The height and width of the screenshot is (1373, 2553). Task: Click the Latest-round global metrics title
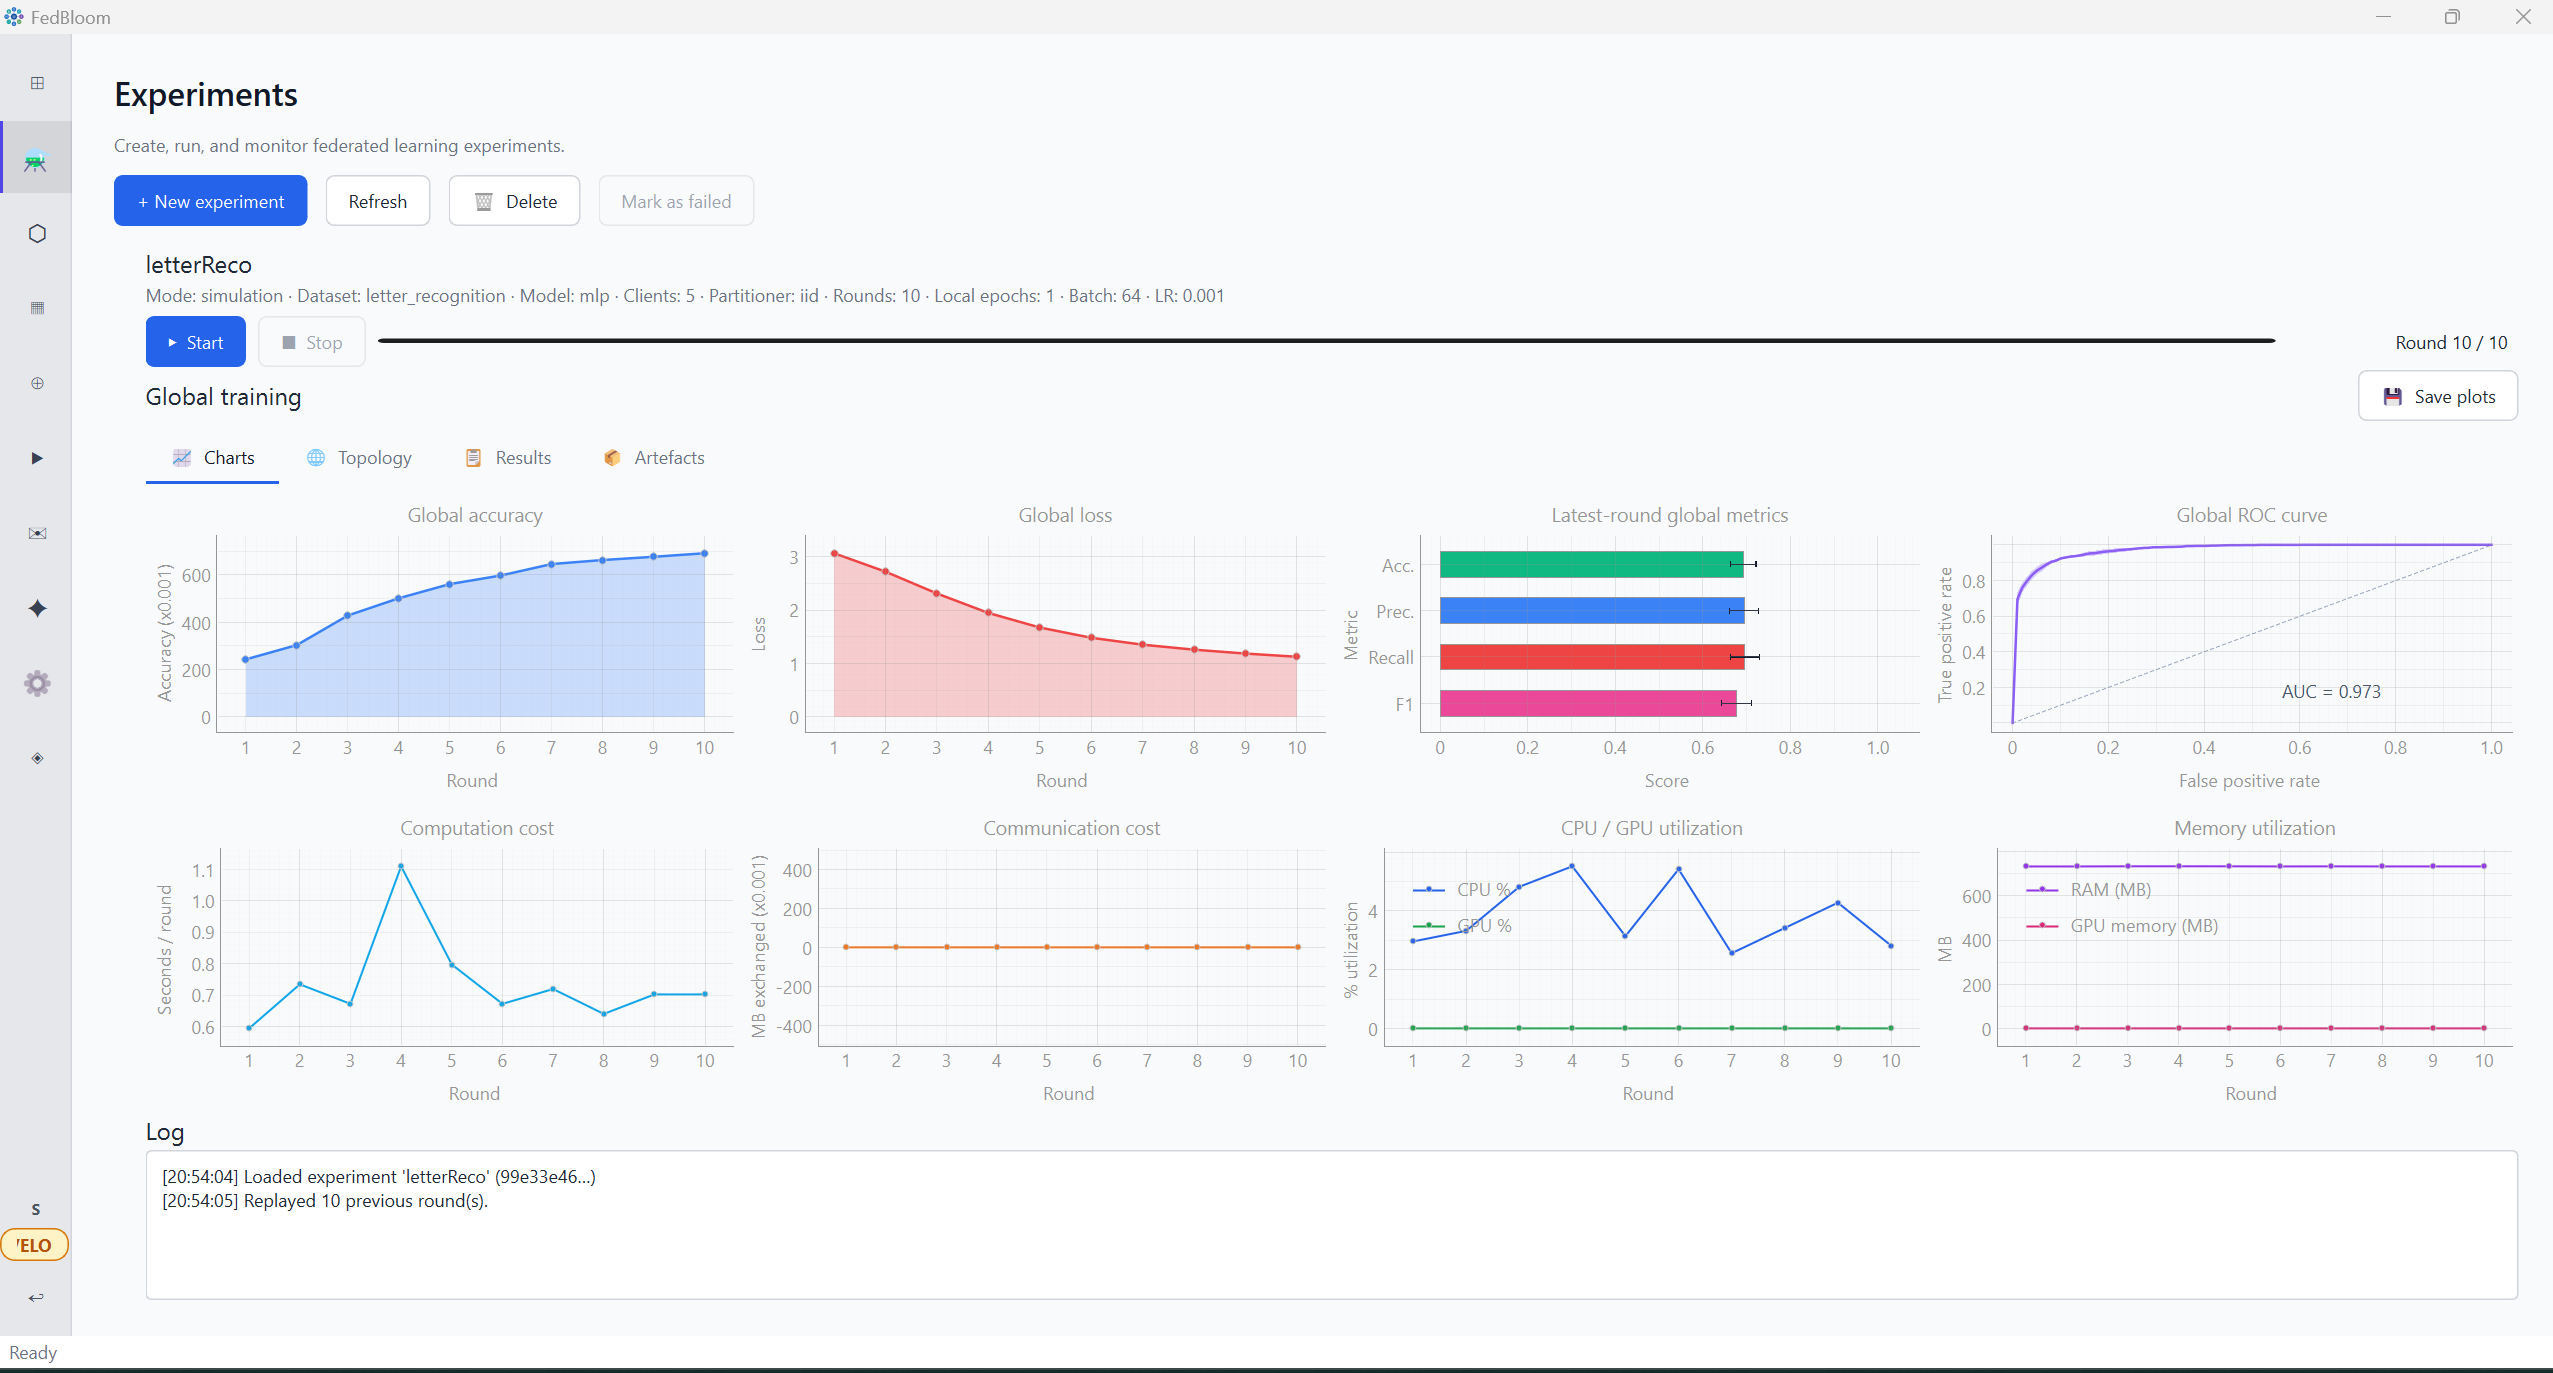click(x=1669, y=515)
